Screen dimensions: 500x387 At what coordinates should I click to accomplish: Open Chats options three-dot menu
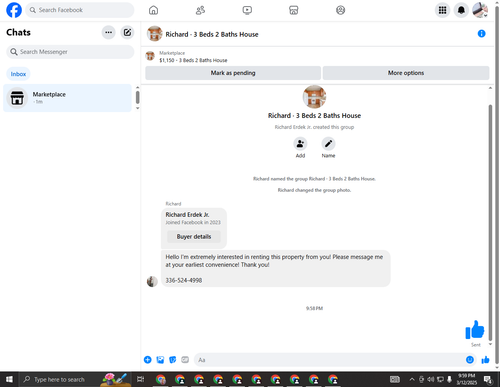[x=108, y=32]
